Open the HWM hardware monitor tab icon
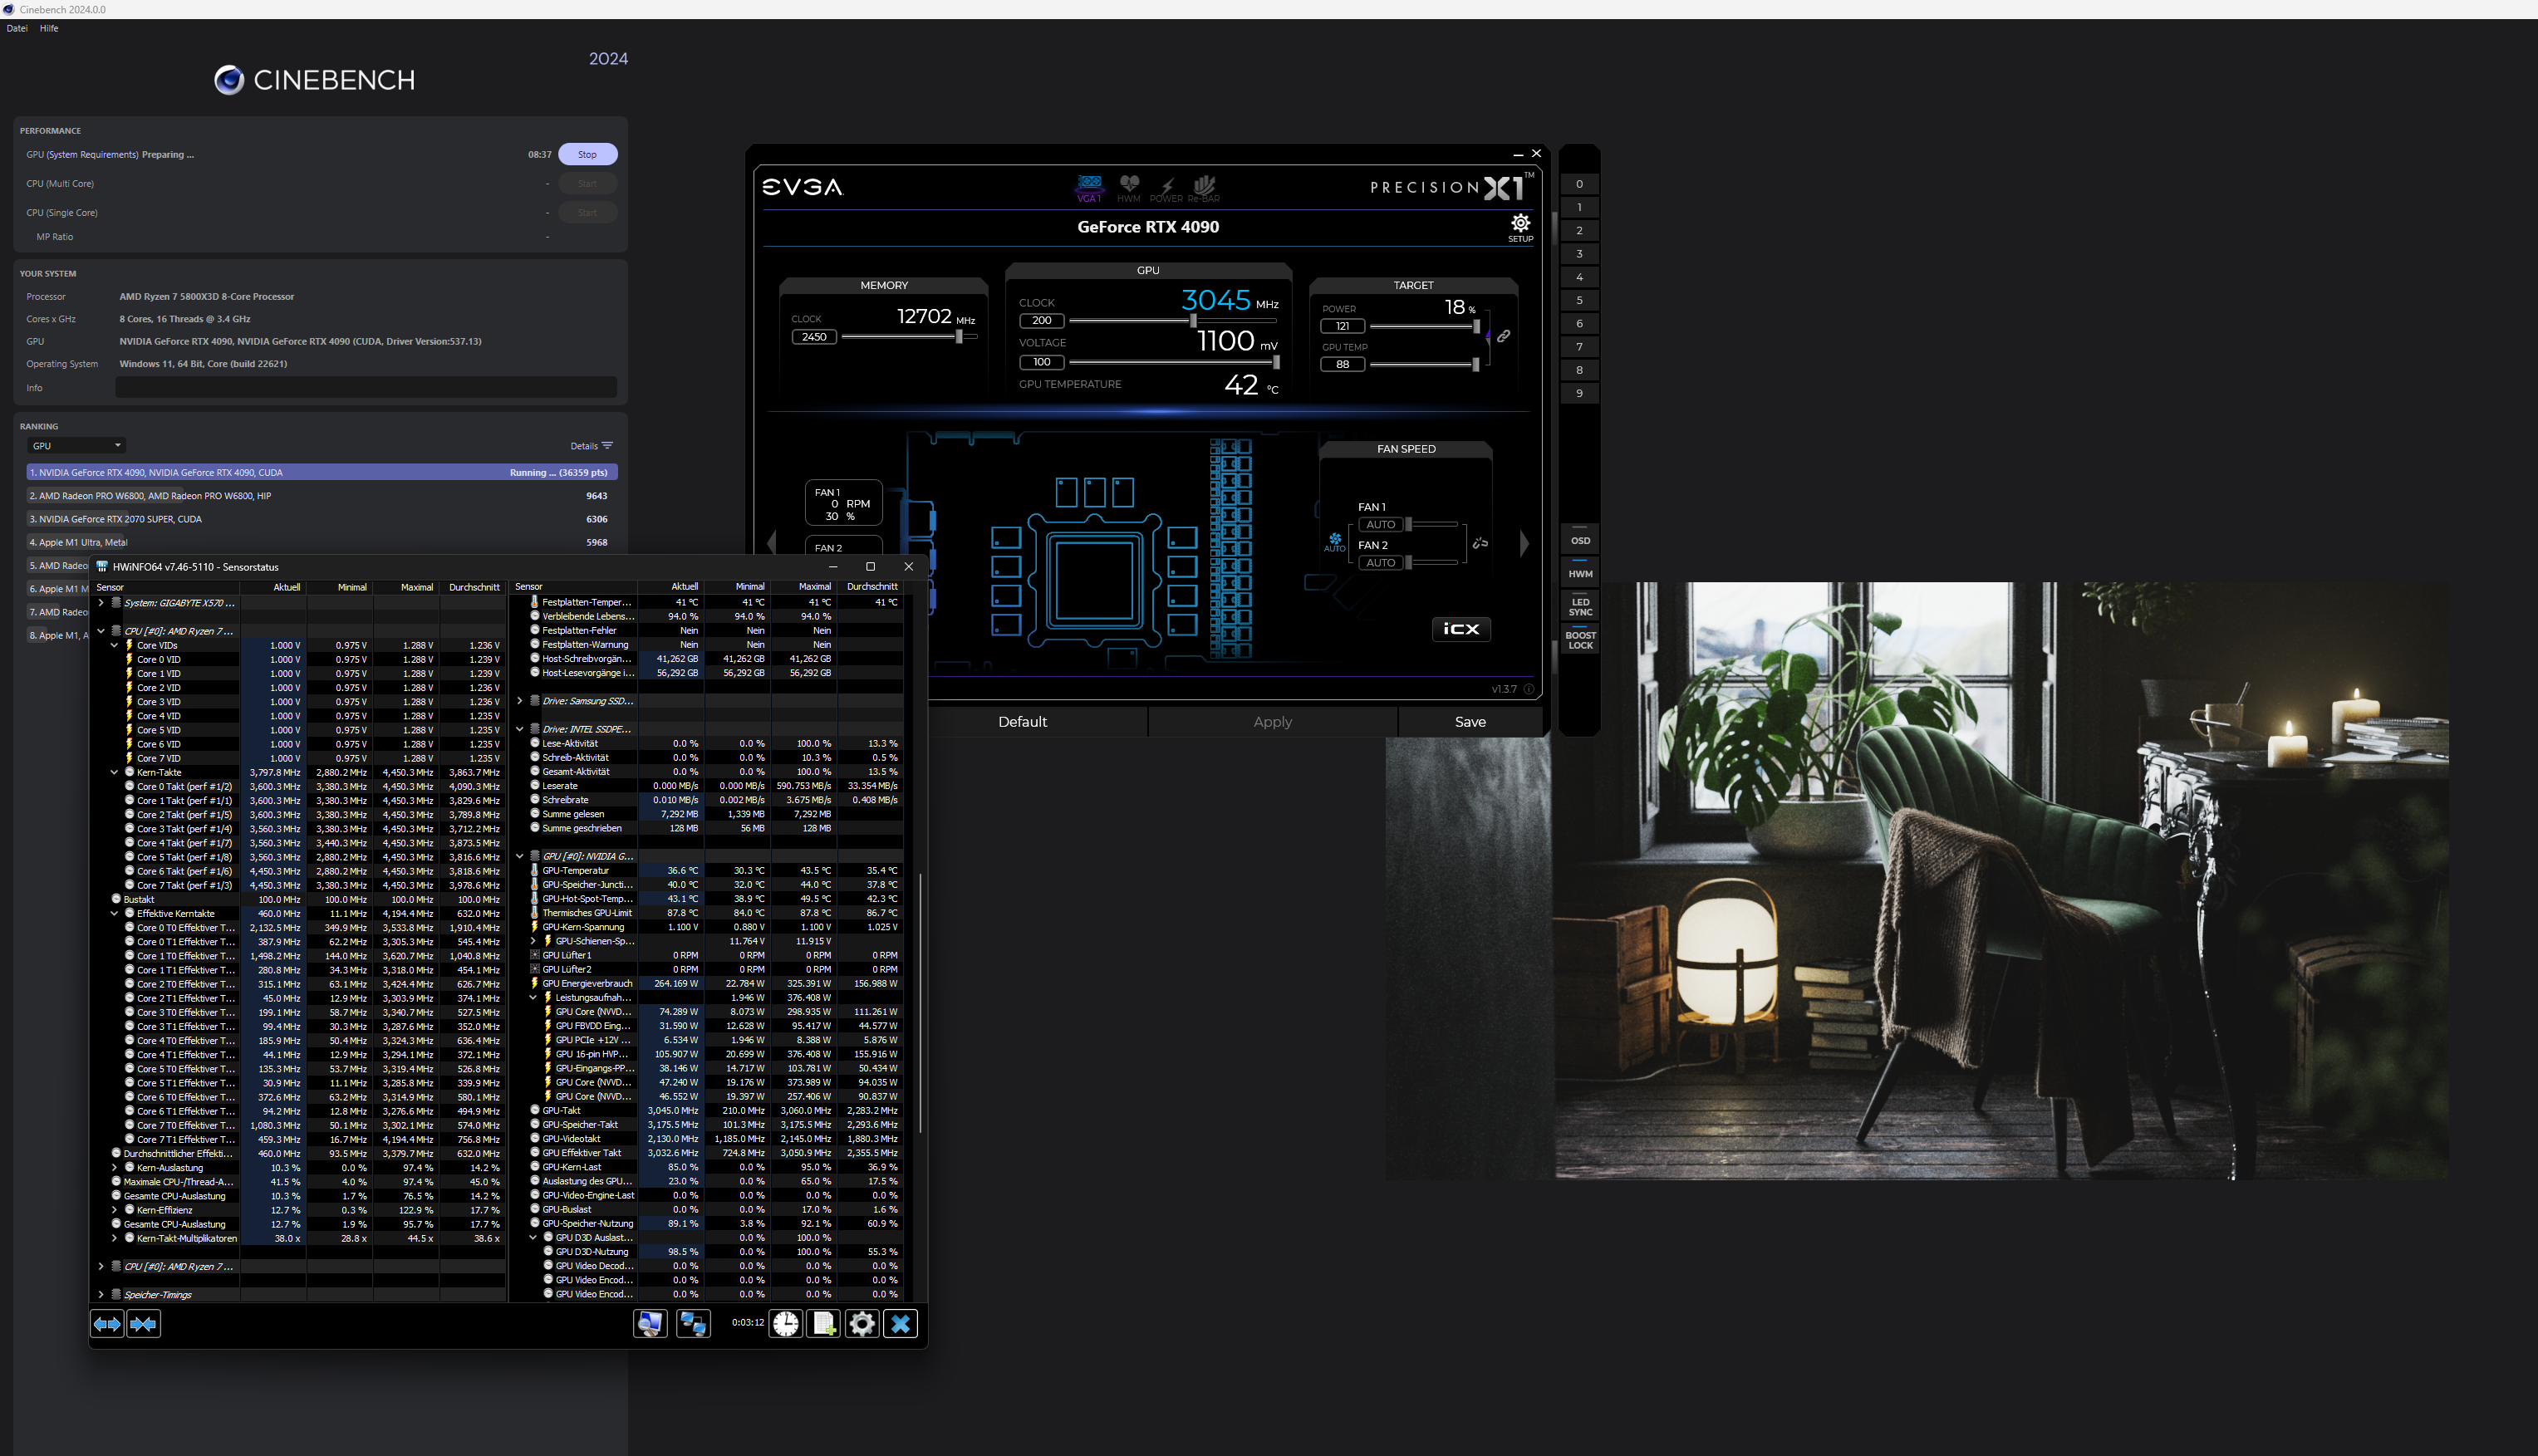Viewport: 2538px width, 1456px height. click(x=1129, y=186)
